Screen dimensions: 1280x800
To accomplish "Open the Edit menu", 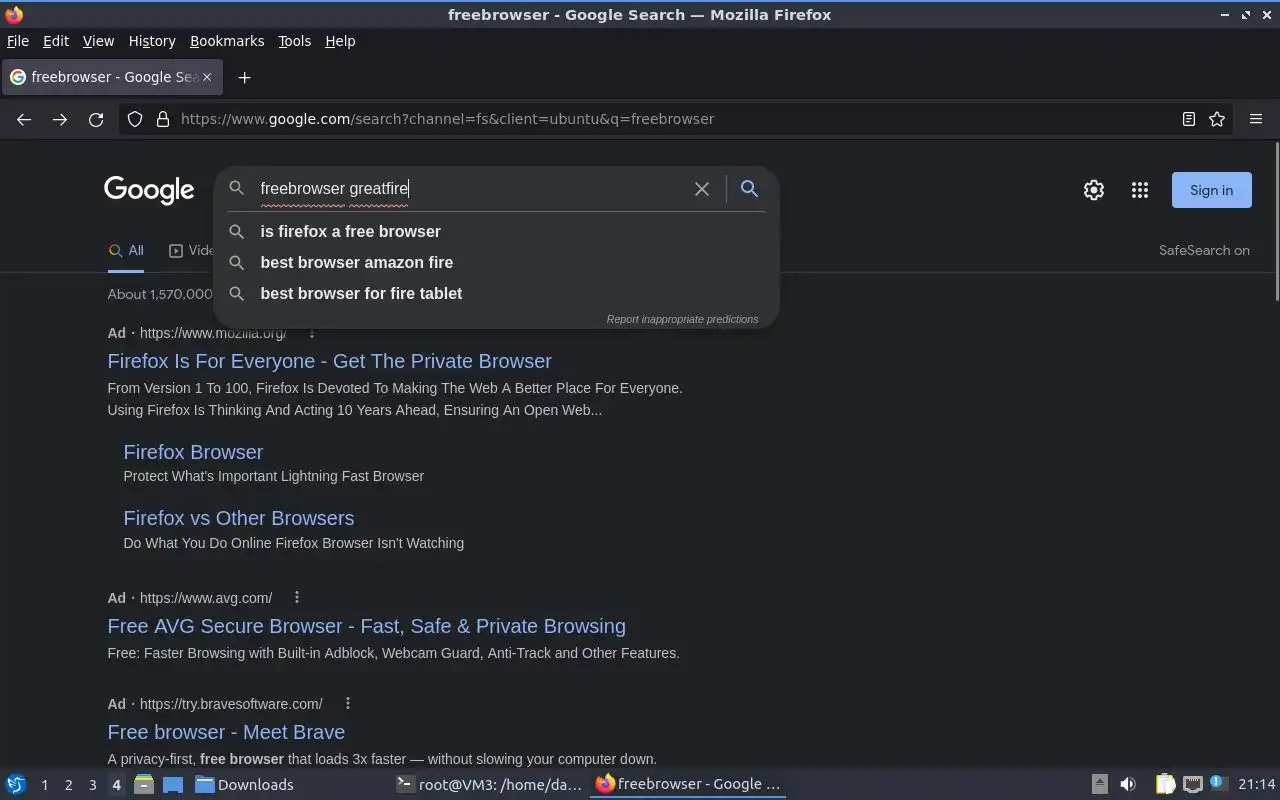I will [56, 41].
